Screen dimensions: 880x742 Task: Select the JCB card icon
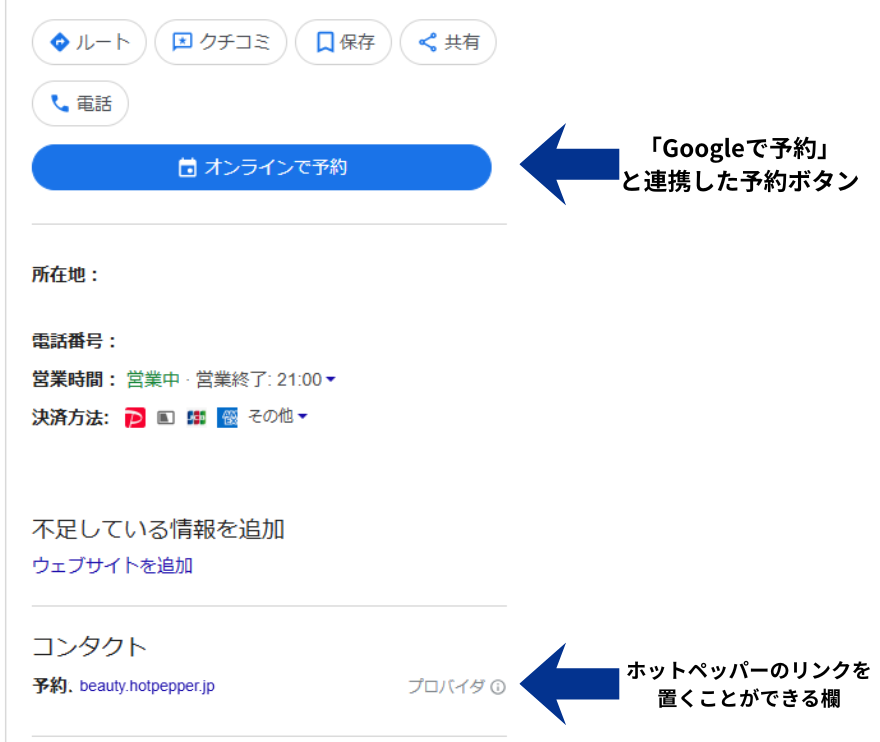196,418
